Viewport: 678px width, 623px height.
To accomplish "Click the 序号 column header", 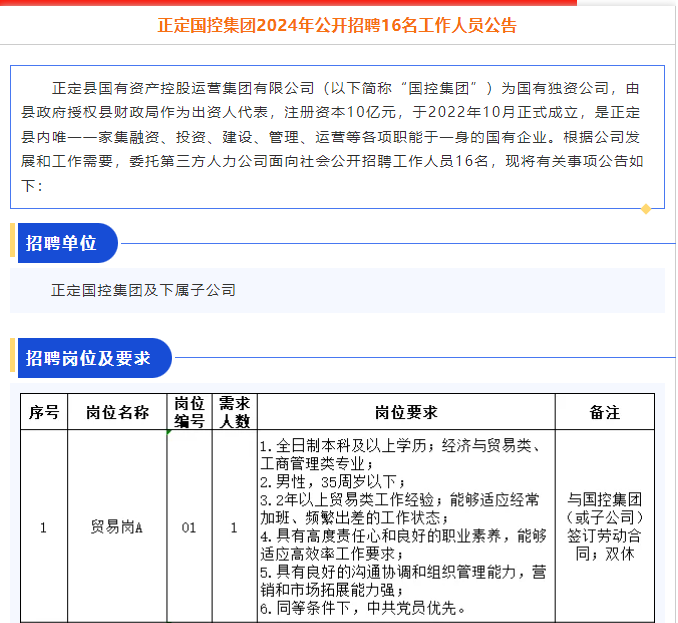I will click(x=44, y=412).
